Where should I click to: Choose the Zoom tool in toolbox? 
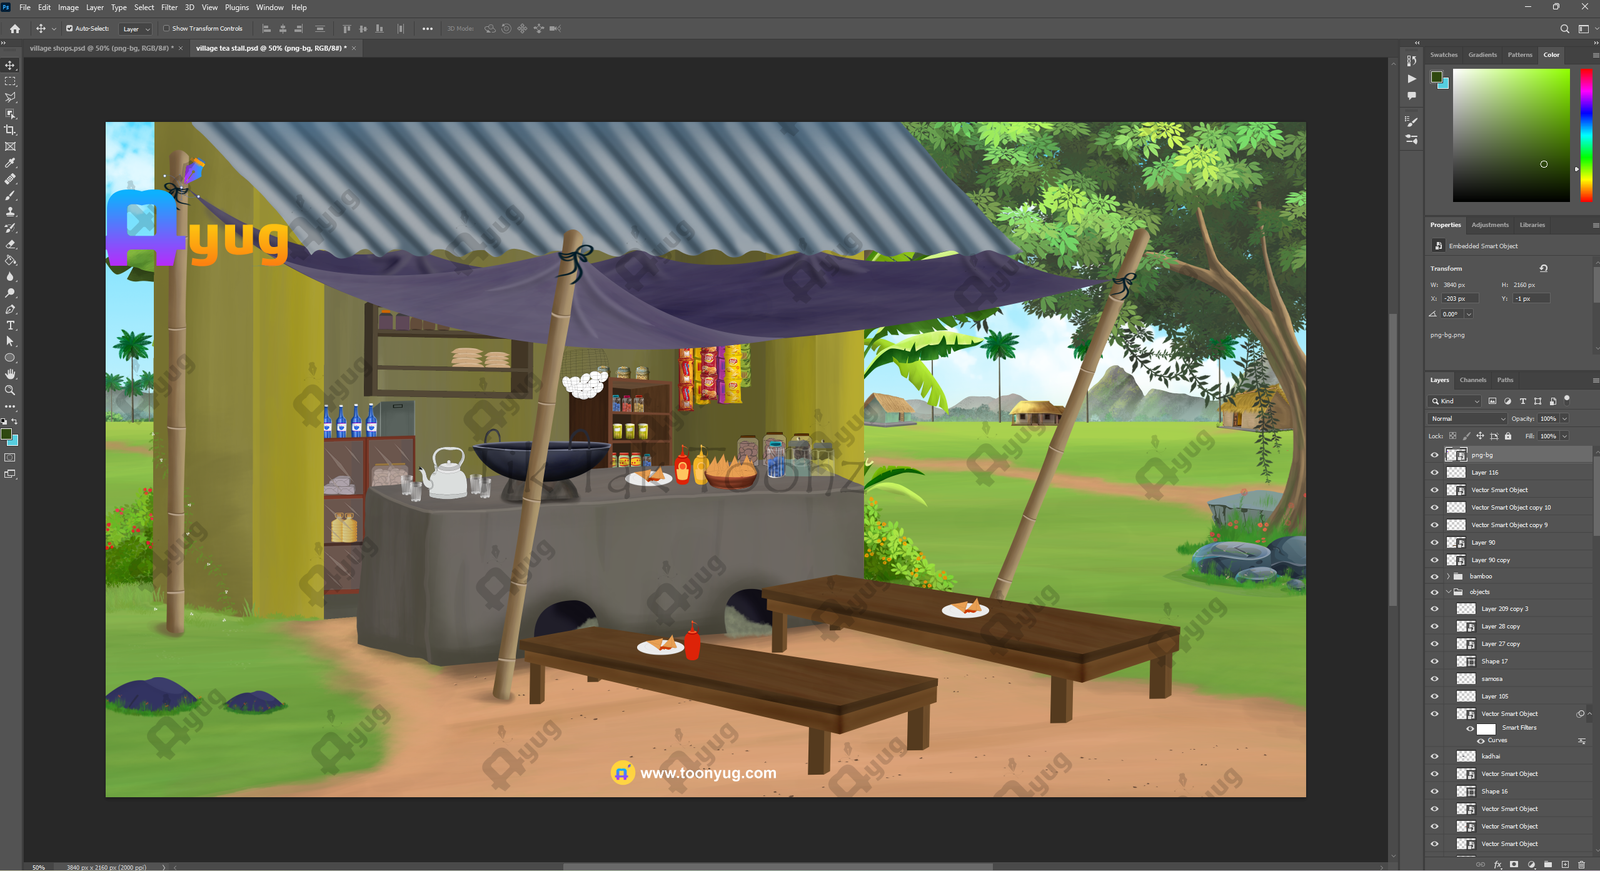coord(10,390)
